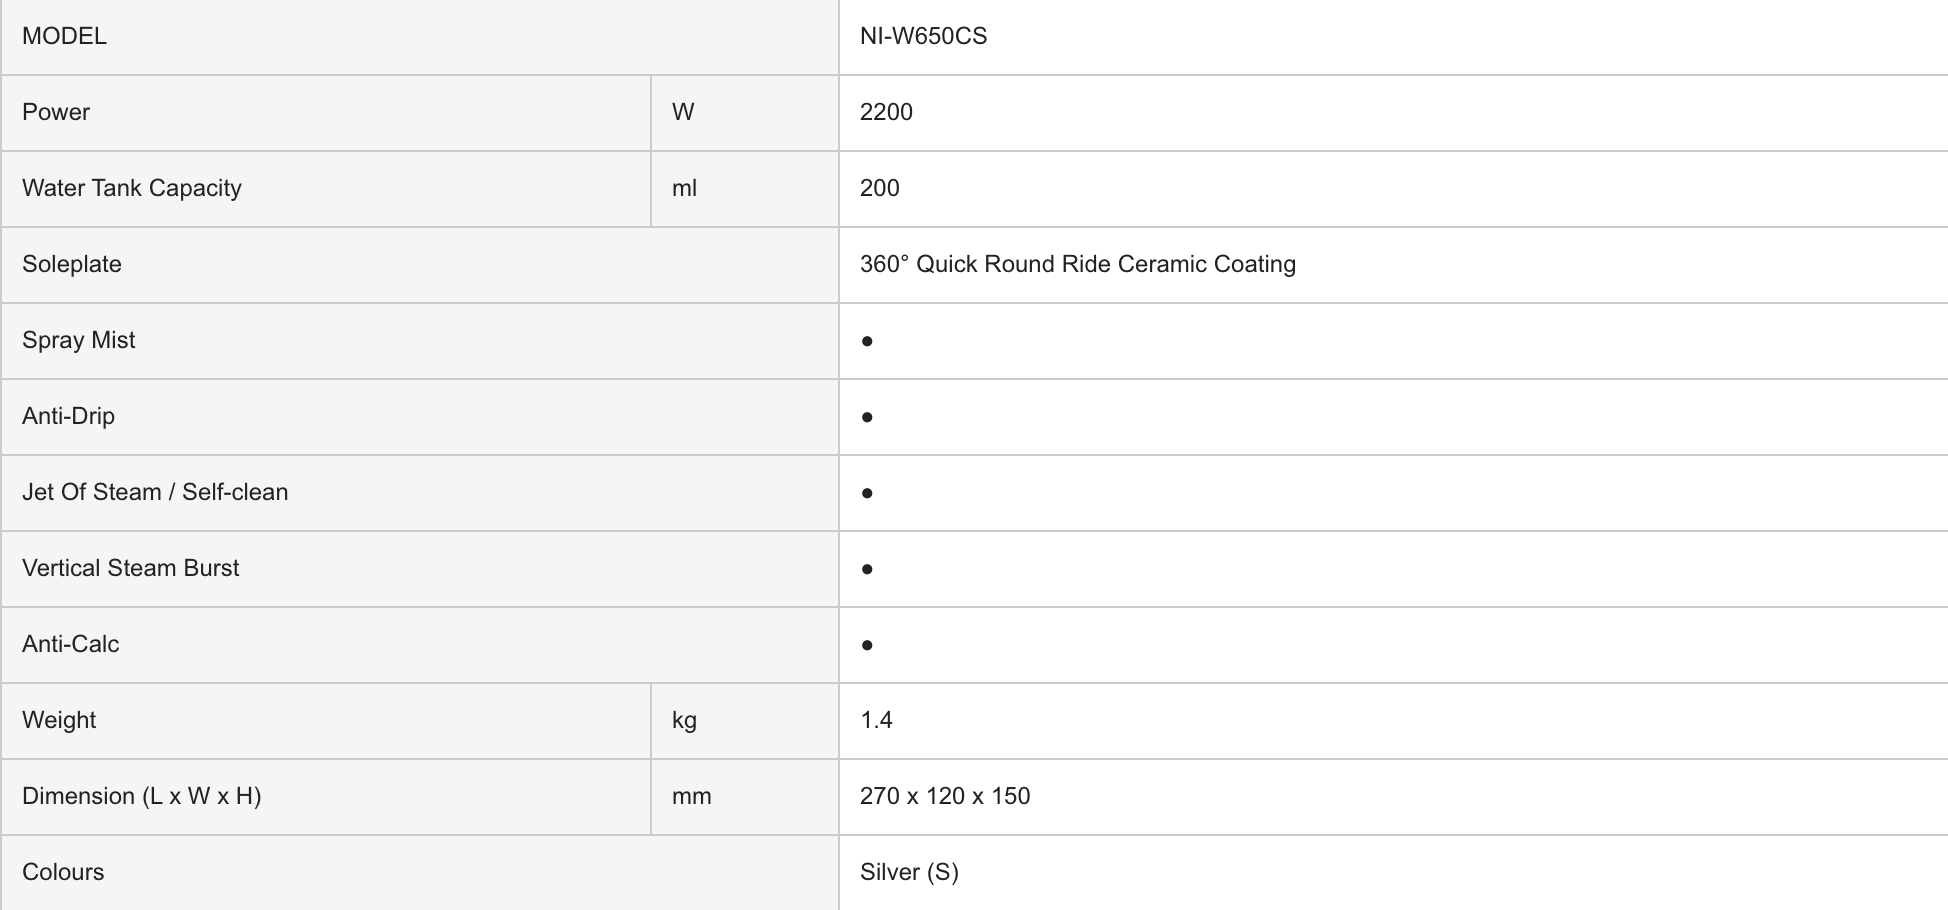Select the ml unit cell
This screenshot has width=1948, height=910.
pos(684,188)
